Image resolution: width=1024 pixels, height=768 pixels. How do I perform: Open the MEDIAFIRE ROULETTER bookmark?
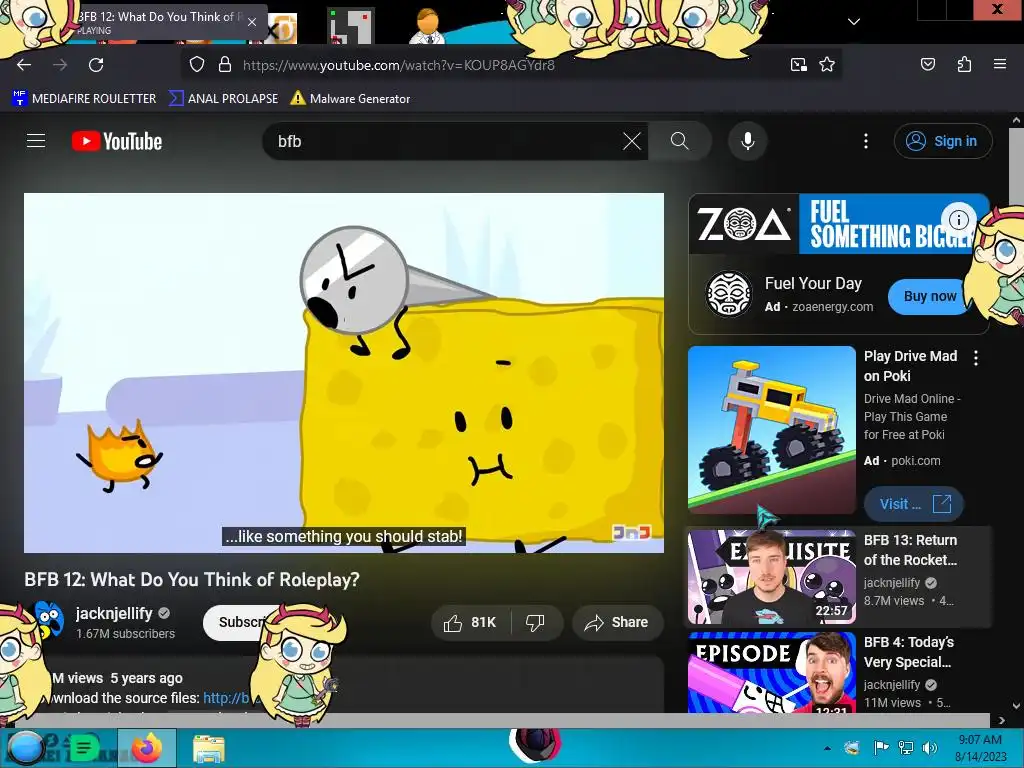pyautogui.click(x=84, y=99)
